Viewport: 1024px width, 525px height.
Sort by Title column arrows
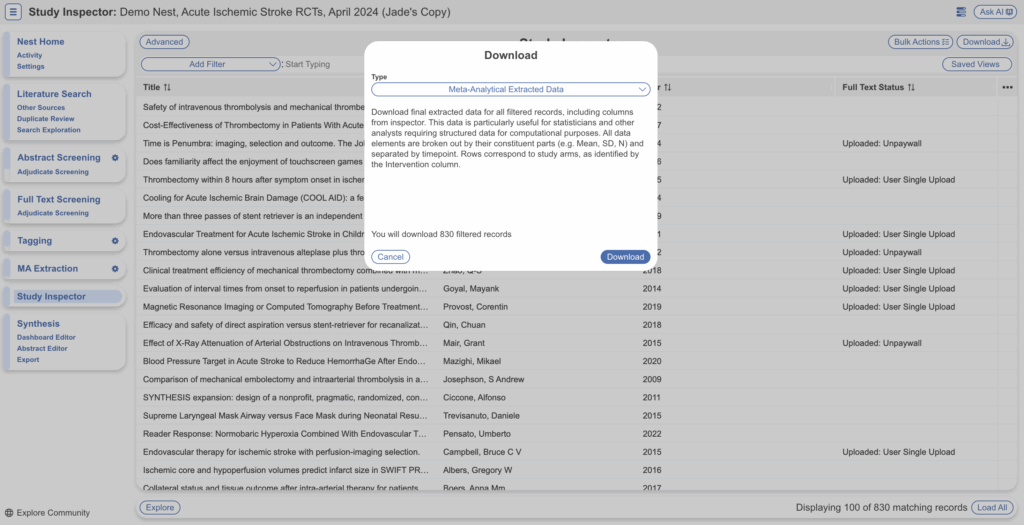tap(167, 87)
